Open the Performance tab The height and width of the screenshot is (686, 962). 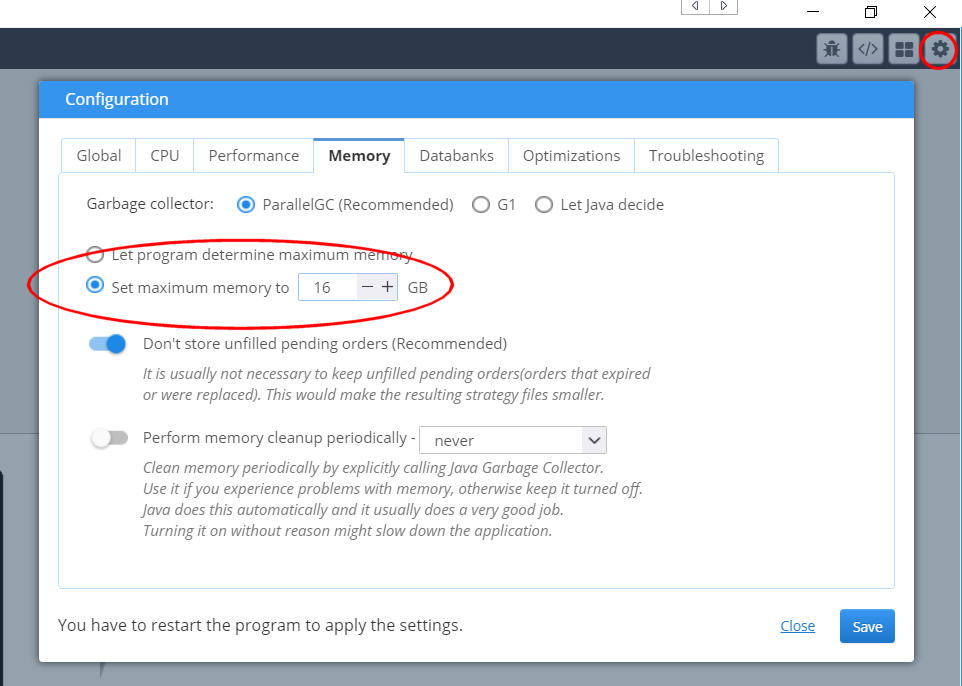pos(253,156)
